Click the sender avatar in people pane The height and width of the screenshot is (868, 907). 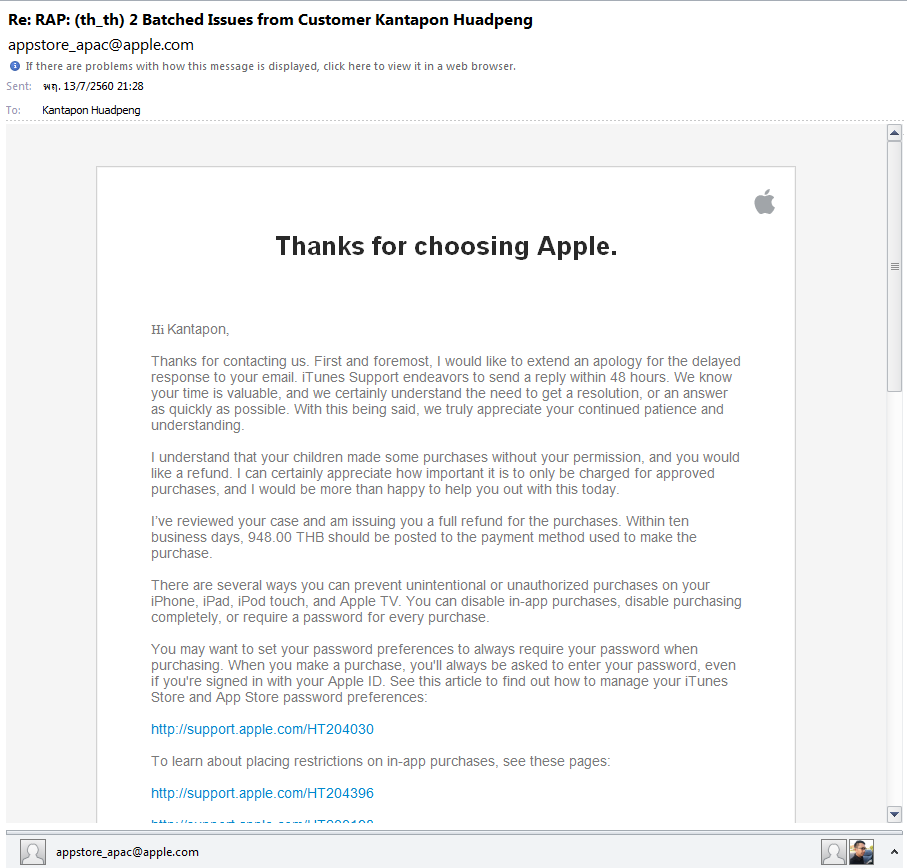pos(32,852)
